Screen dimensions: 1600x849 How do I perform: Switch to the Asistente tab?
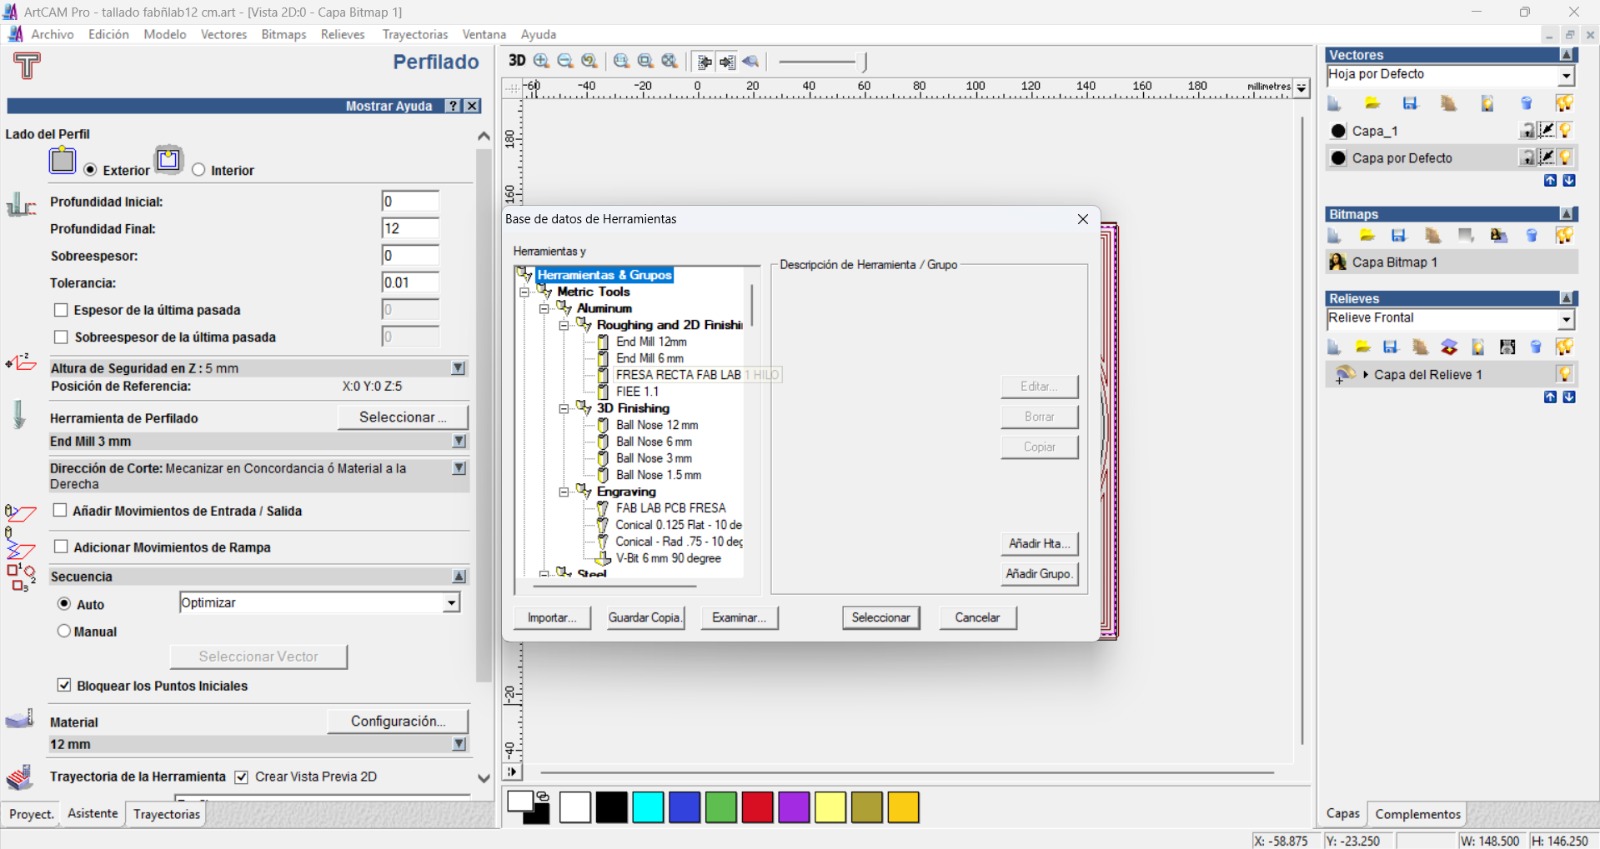pos(93,814)
